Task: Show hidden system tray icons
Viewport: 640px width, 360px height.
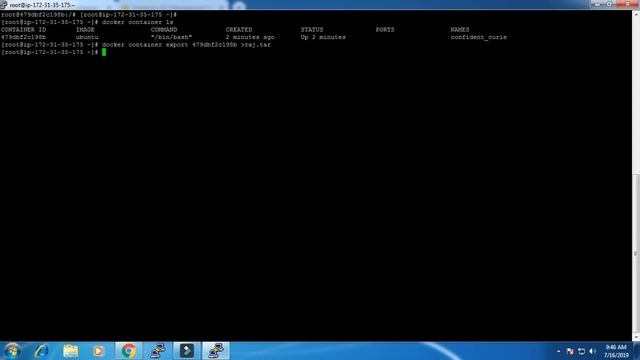Action: pyautogui.click(x=558, y=351)
